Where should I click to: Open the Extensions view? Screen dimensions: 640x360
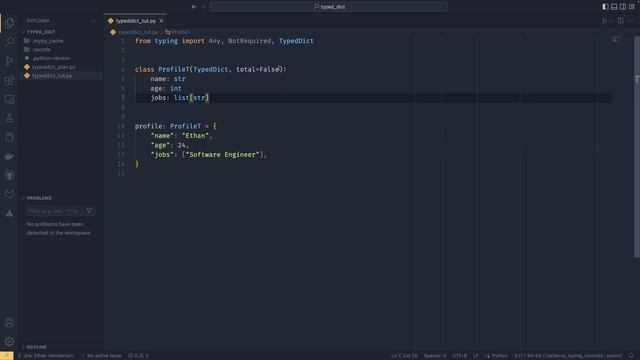click(9, 80)
